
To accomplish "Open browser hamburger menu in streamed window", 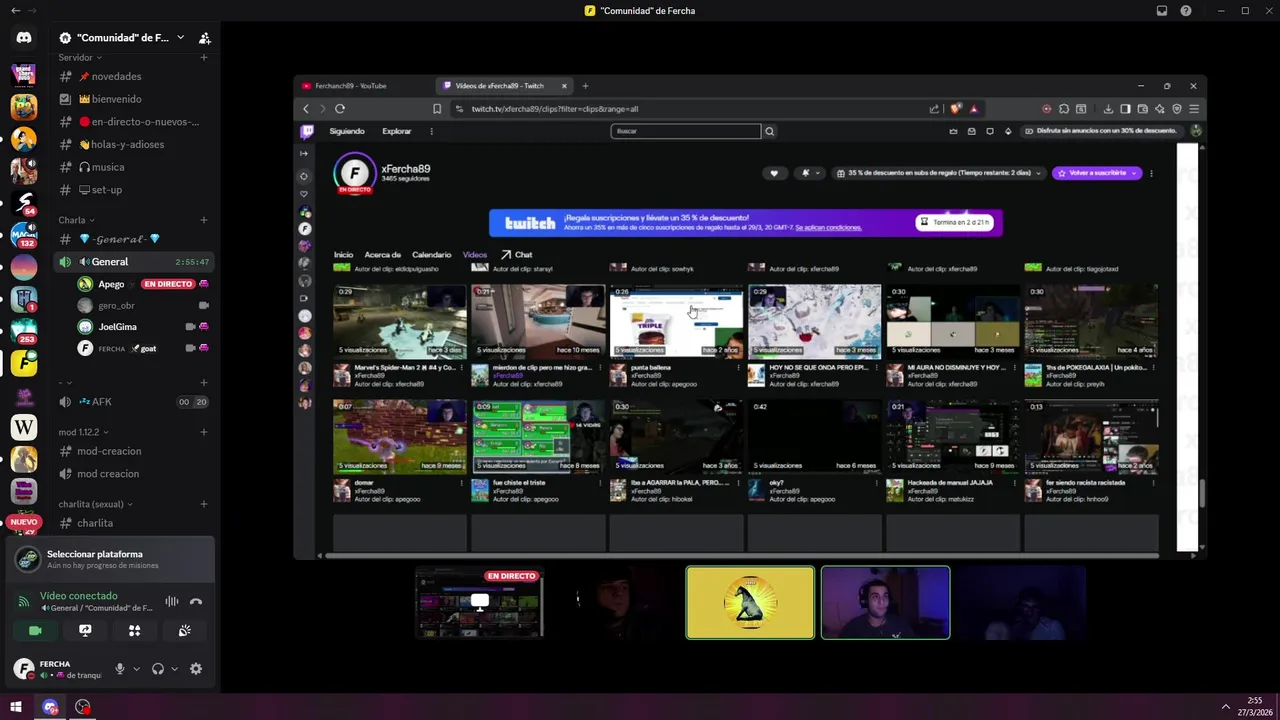I will click(1194, 109).
